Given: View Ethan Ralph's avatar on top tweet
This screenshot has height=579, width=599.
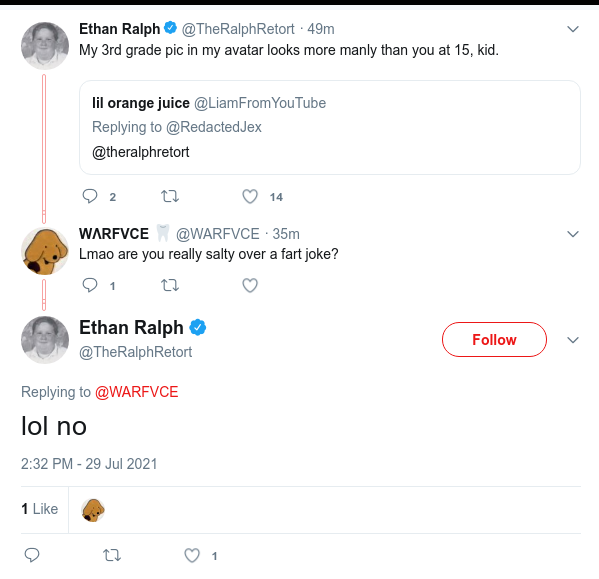Looking at the screenshot, I should (45, 46).
